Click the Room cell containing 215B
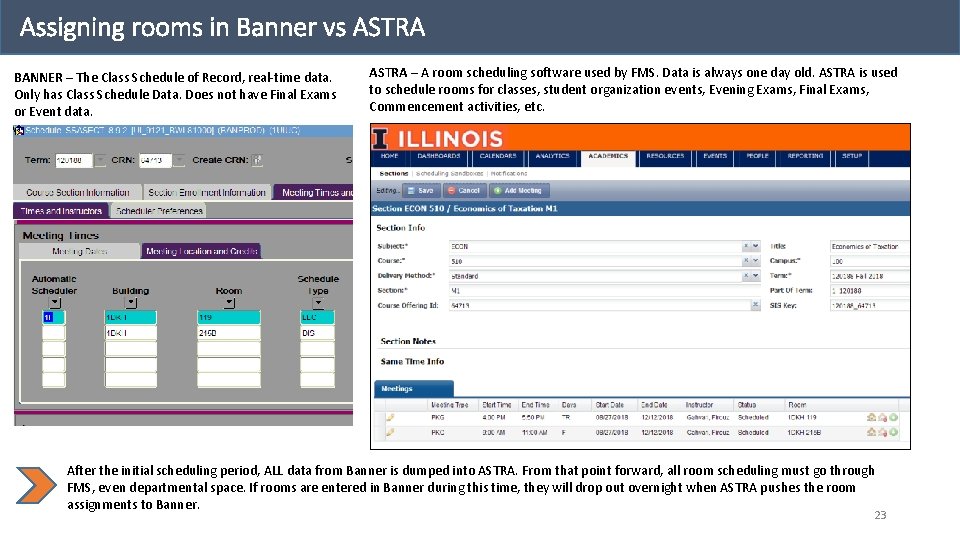The width and height of the screenshot is (960, 540). tap(228, 333)
